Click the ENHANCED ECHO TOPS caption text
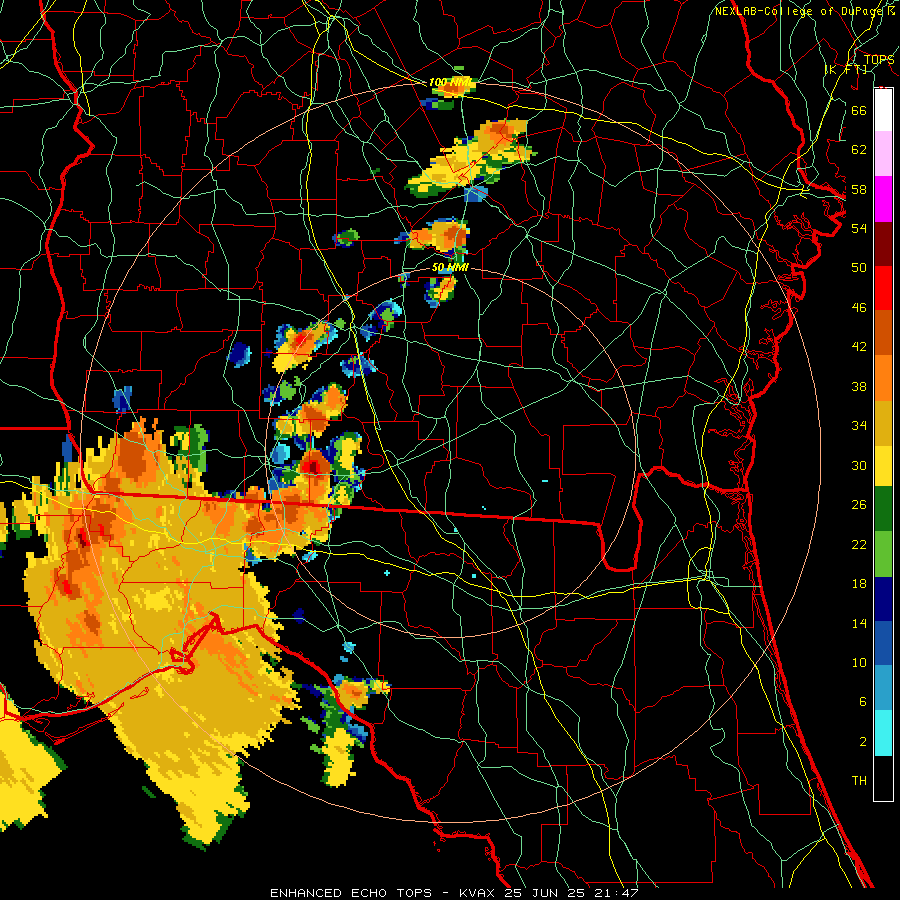 click(x=351, y=893)
